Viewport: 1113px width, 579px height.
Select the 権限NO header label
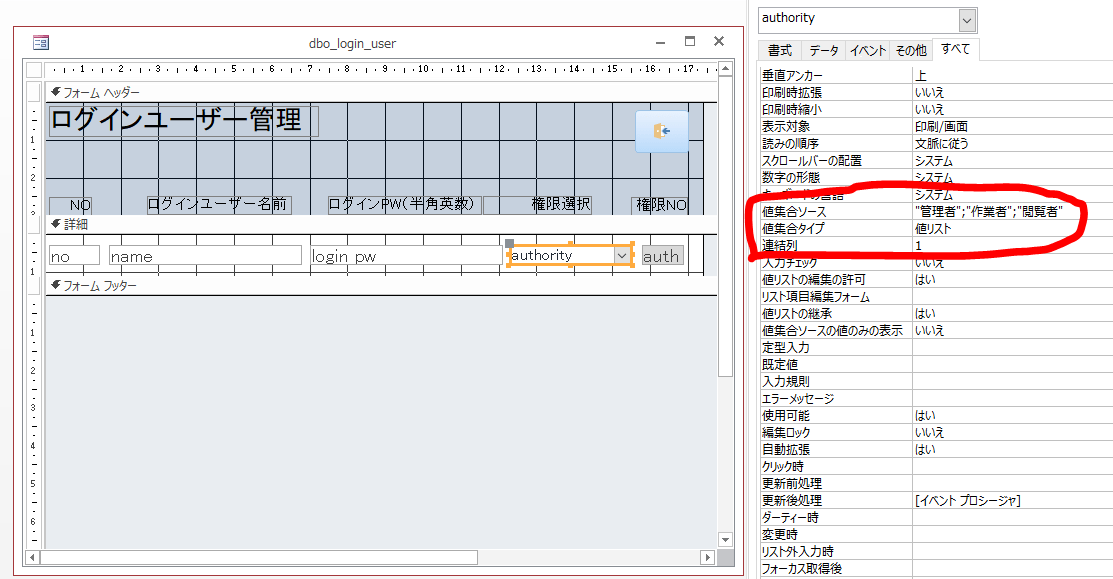[x=660, y=205]
